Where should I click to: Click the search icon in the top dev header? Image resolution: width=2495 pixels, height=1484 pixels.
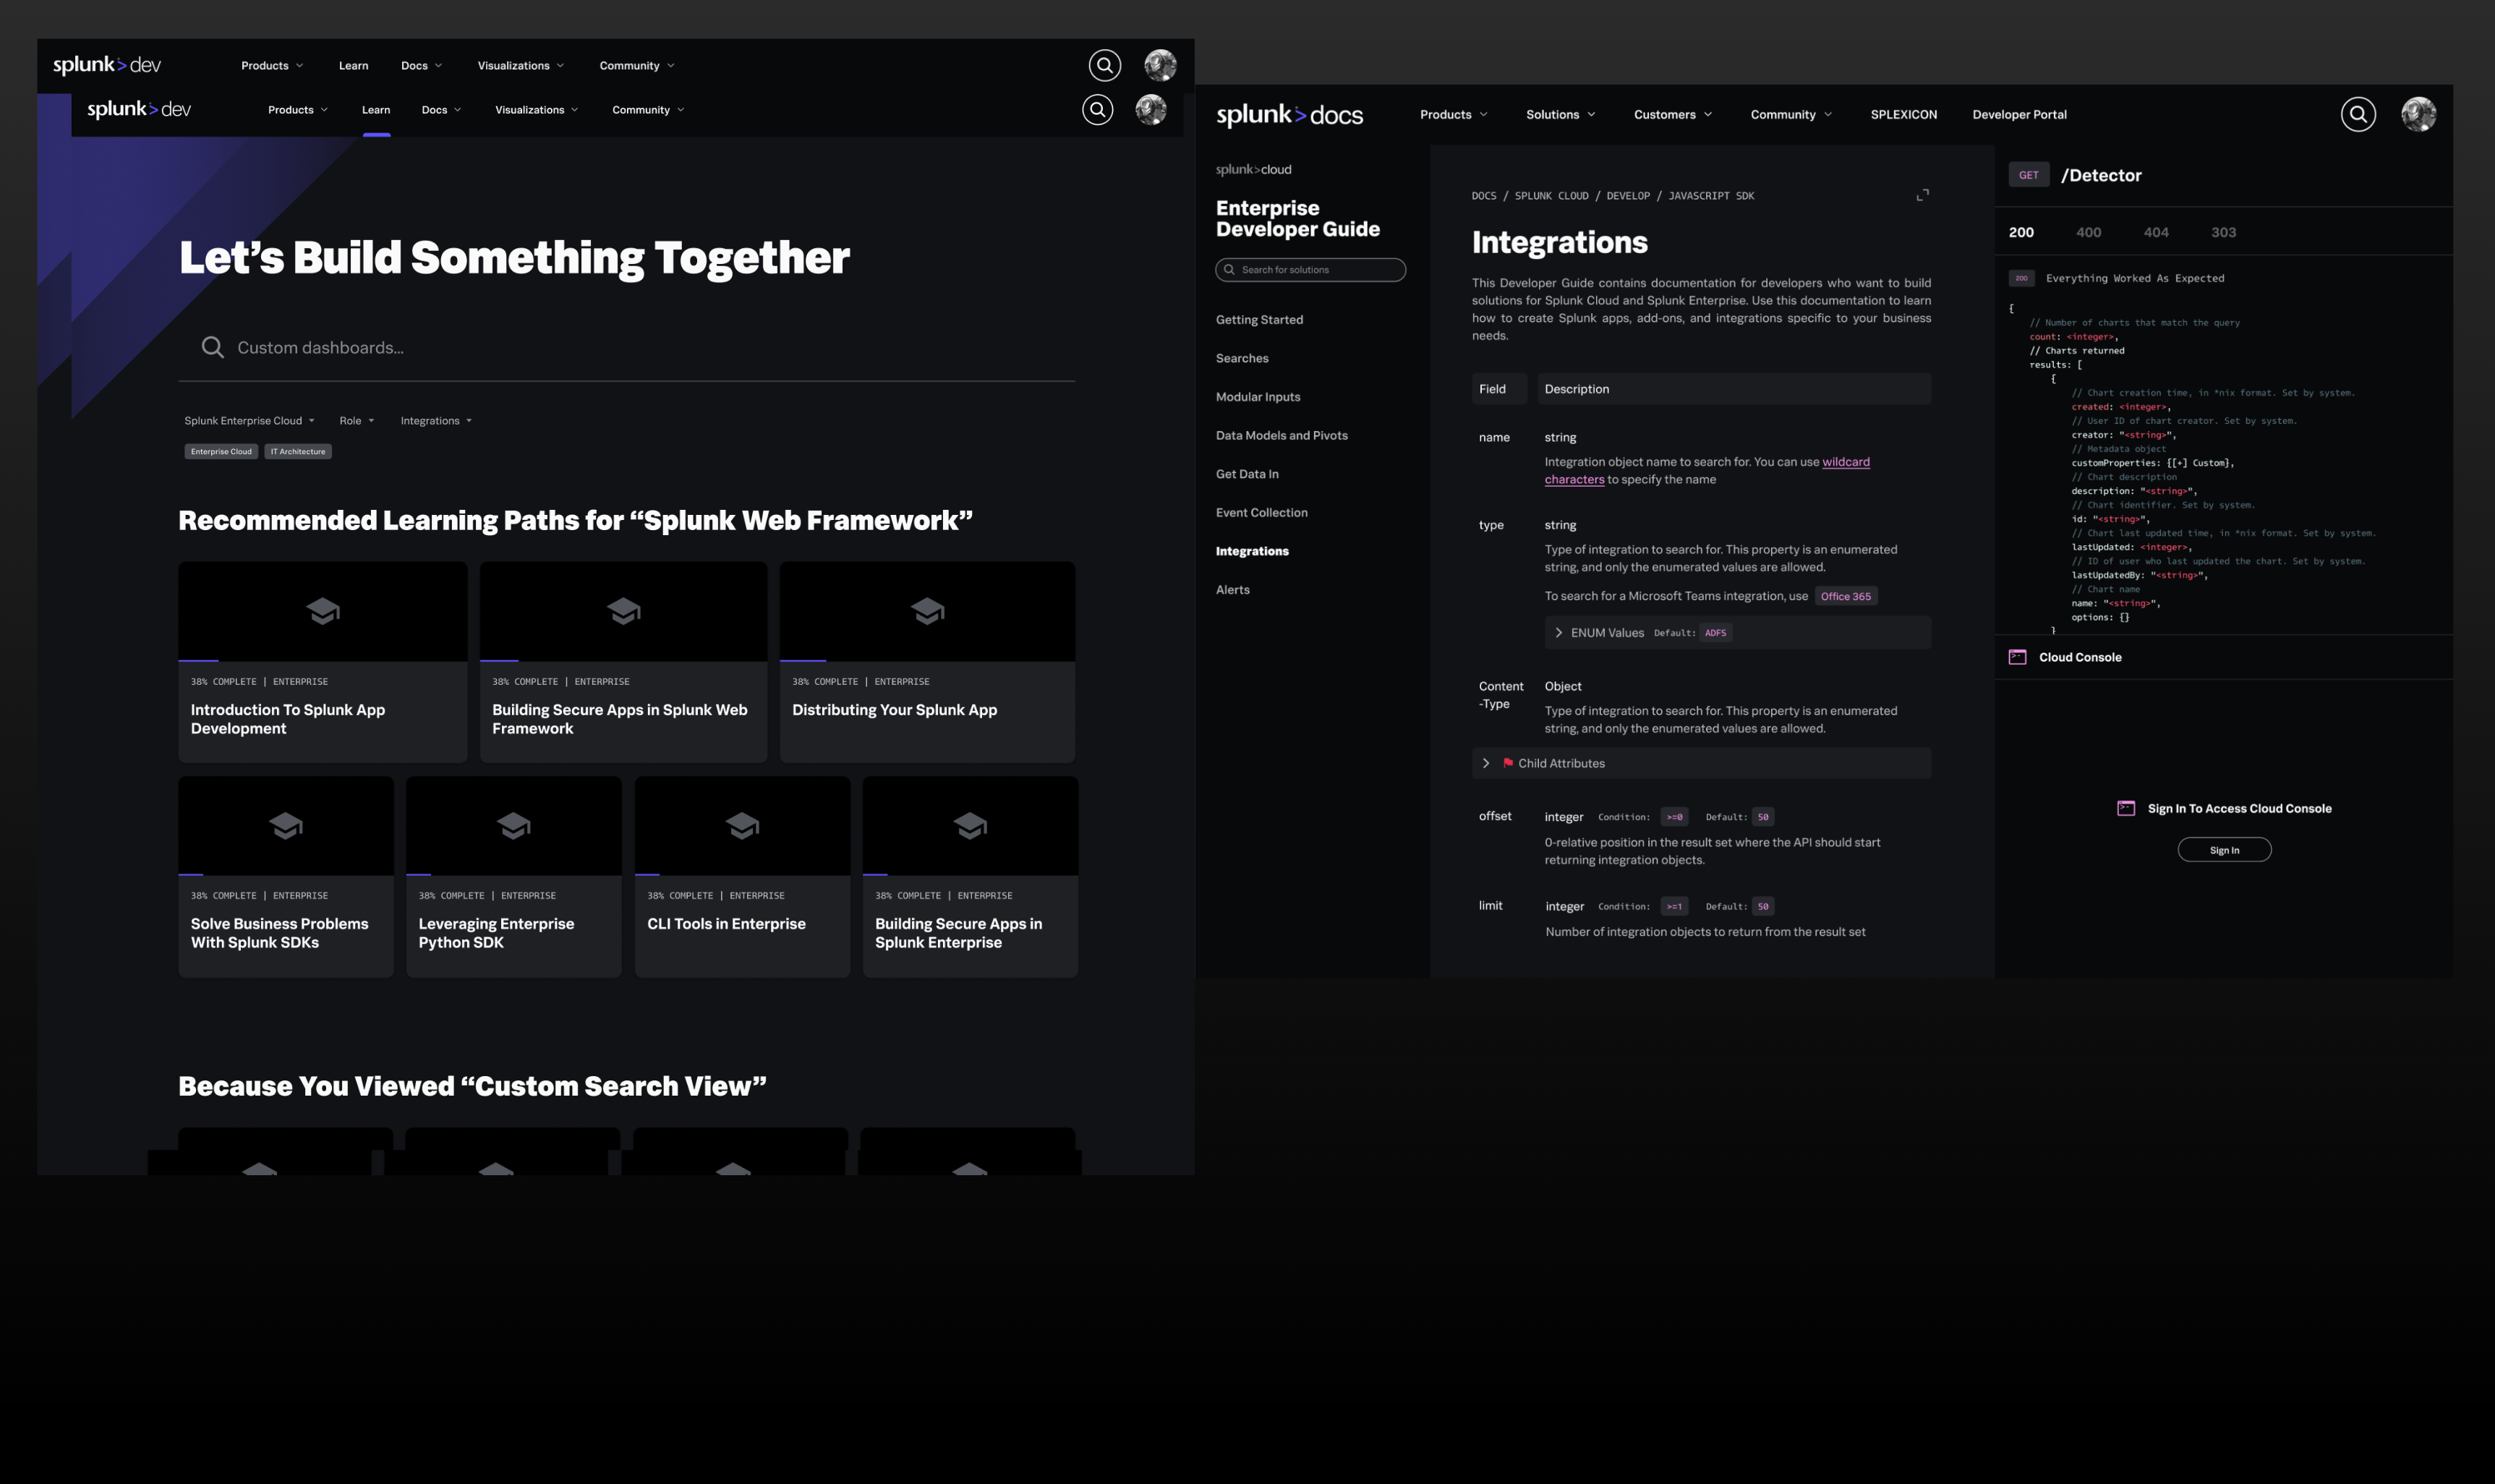[1104, 65]
